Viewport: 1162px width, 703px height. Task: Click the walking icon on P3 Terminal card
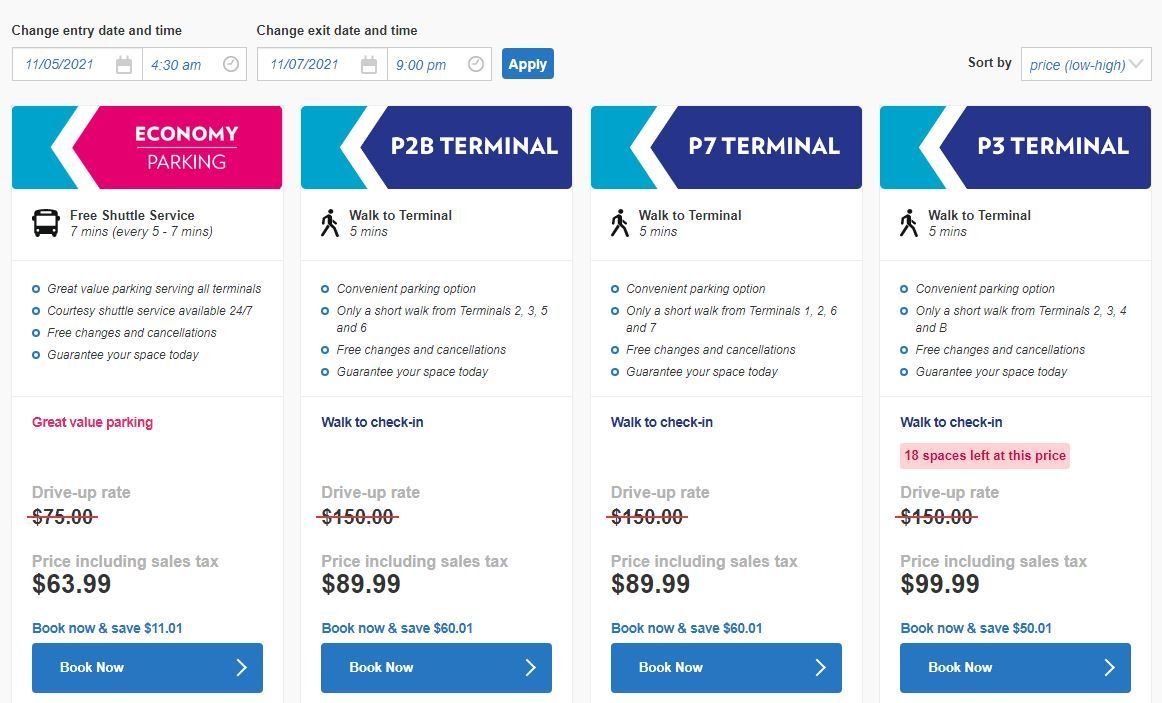pos(909,222)
